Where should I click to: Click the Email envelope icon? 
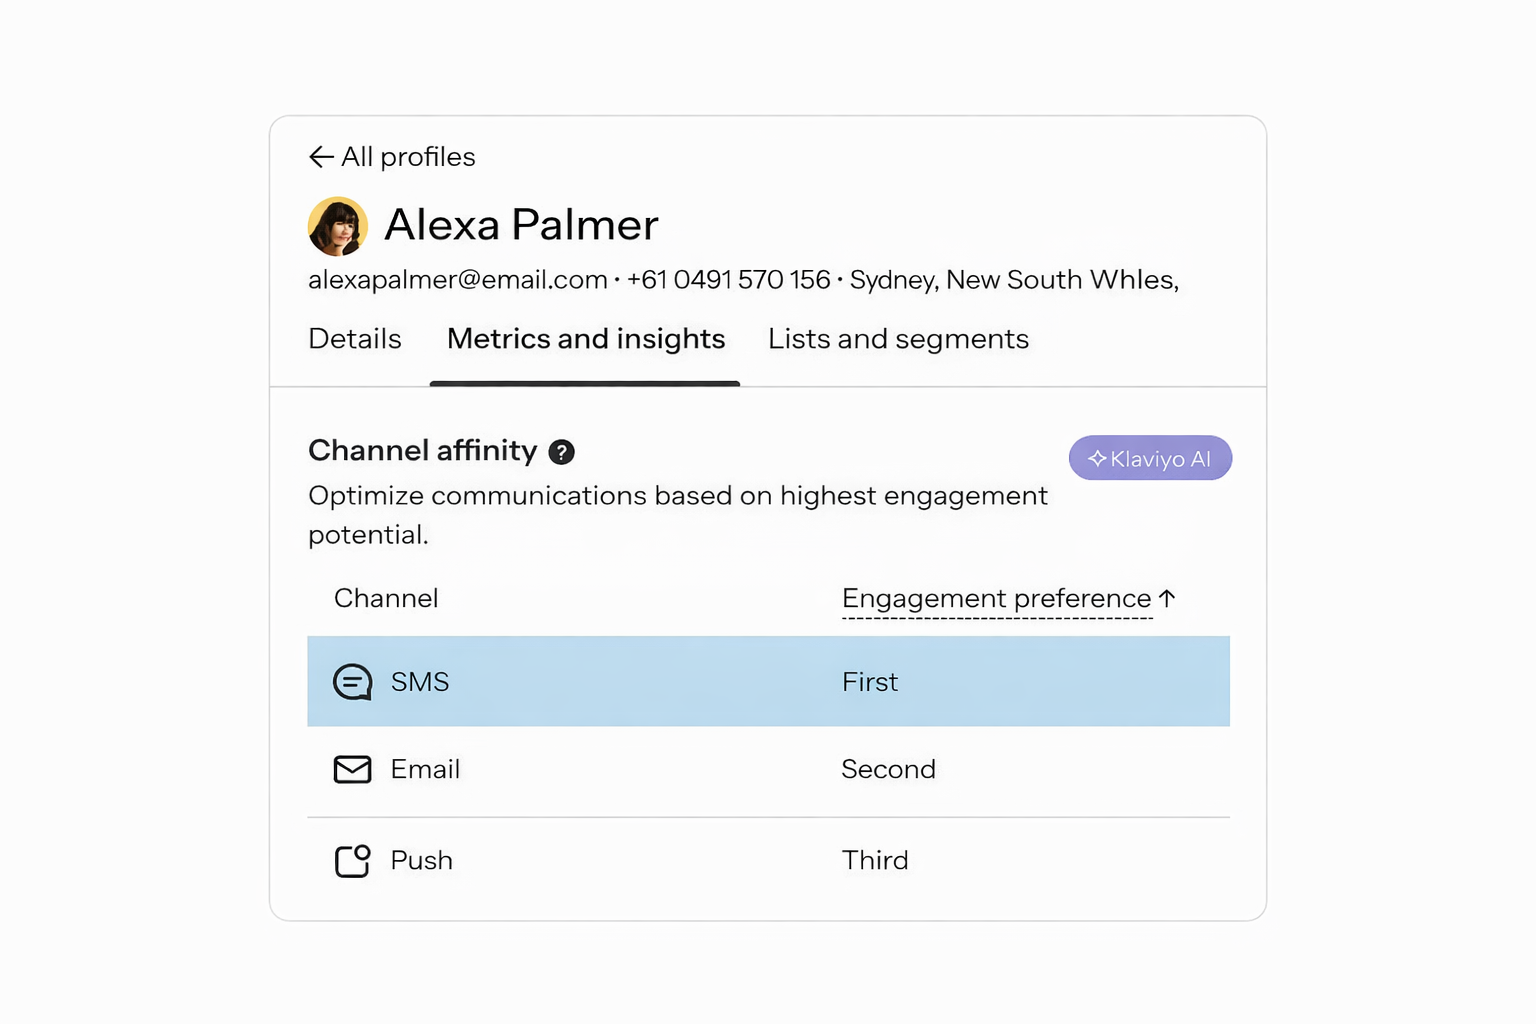click(352, 769)
